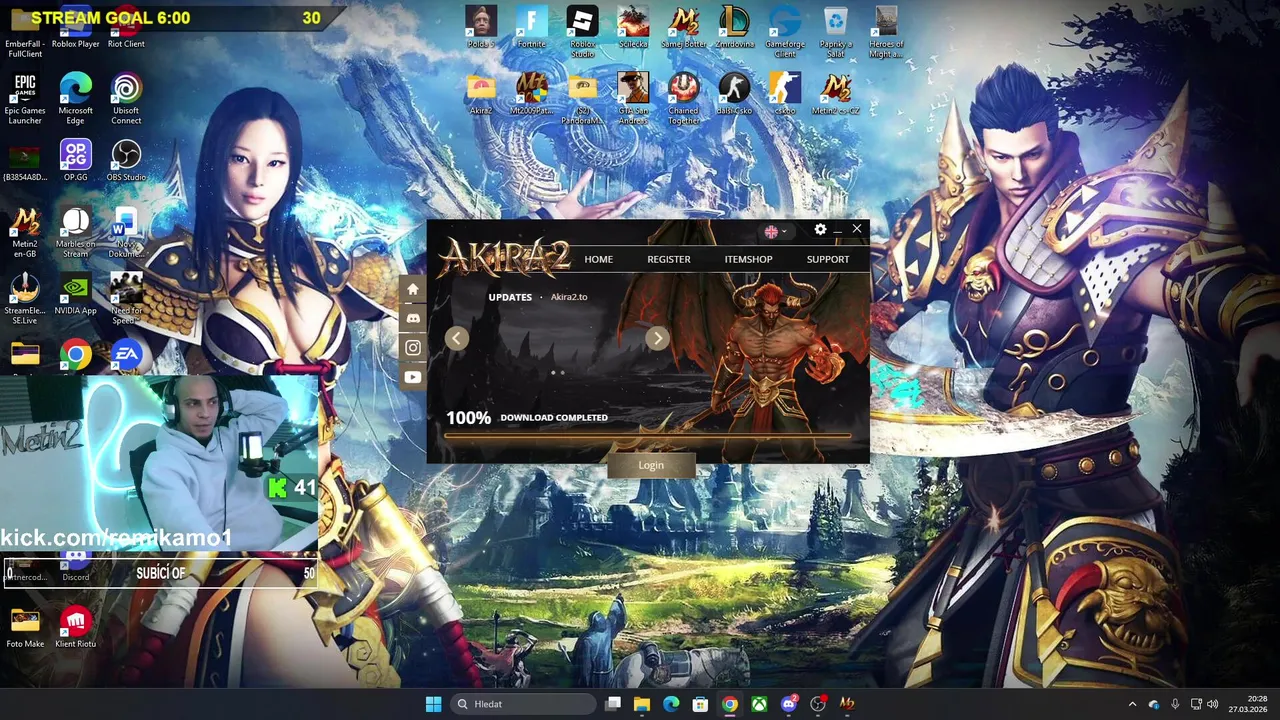Open the Gameforge Client shortcut
The height and width of the screenshot is (720, 1280).
click(785, 31)
